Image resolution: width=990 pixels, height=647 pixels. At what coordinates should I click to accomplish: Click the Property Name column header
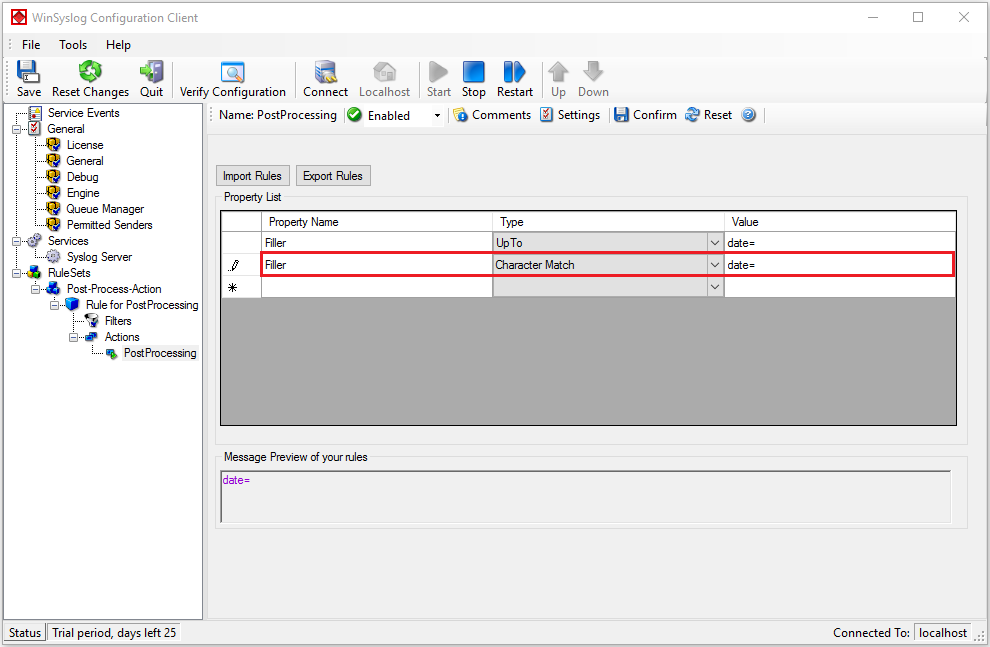pyautogui.click(x=377, y=222)
